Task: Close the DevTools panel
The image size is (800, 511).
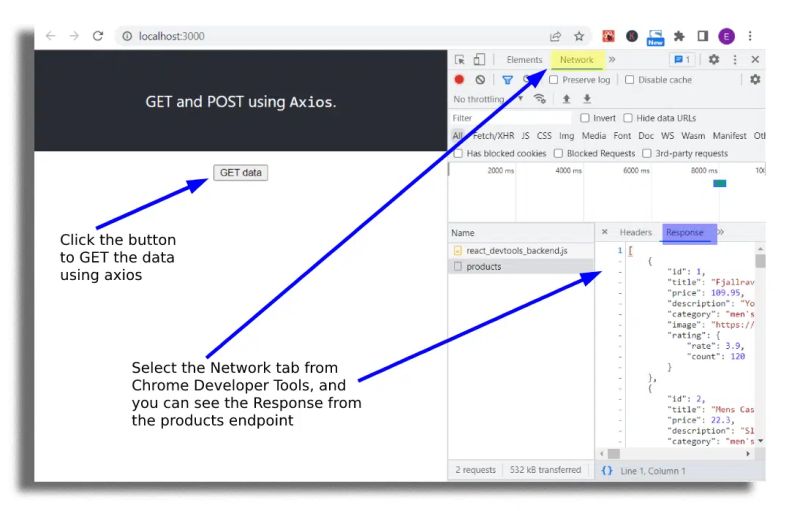Action: tap(755, 60)
